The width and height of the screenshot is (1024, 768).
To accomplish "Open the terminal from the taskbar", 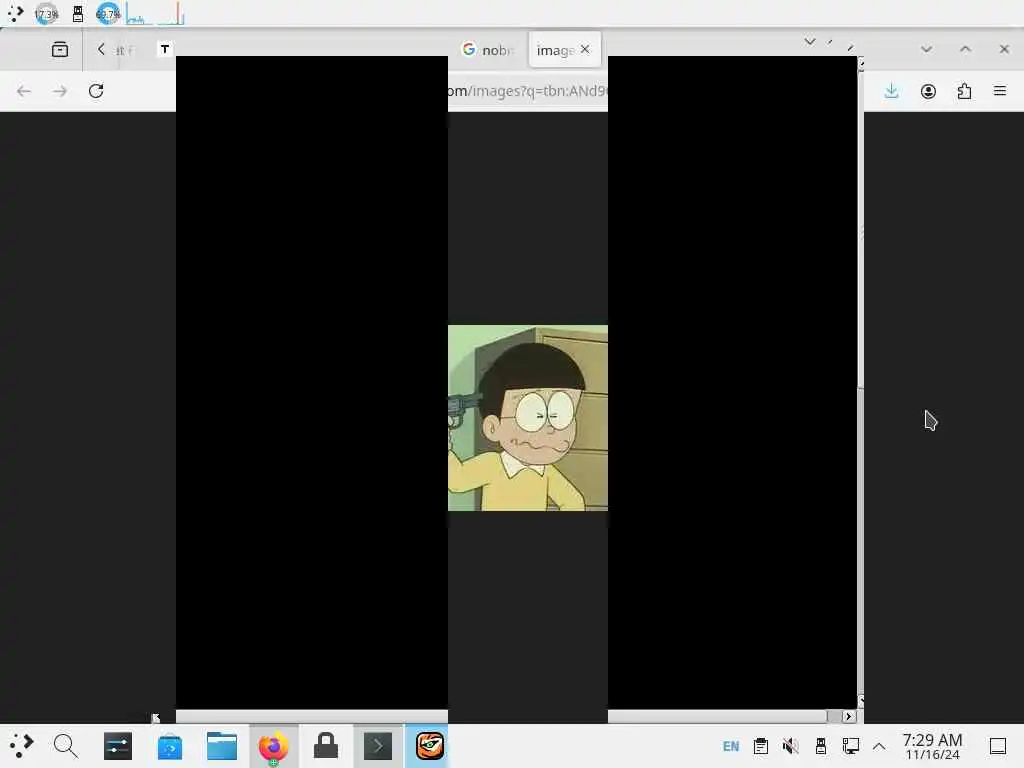I will 378,746.
